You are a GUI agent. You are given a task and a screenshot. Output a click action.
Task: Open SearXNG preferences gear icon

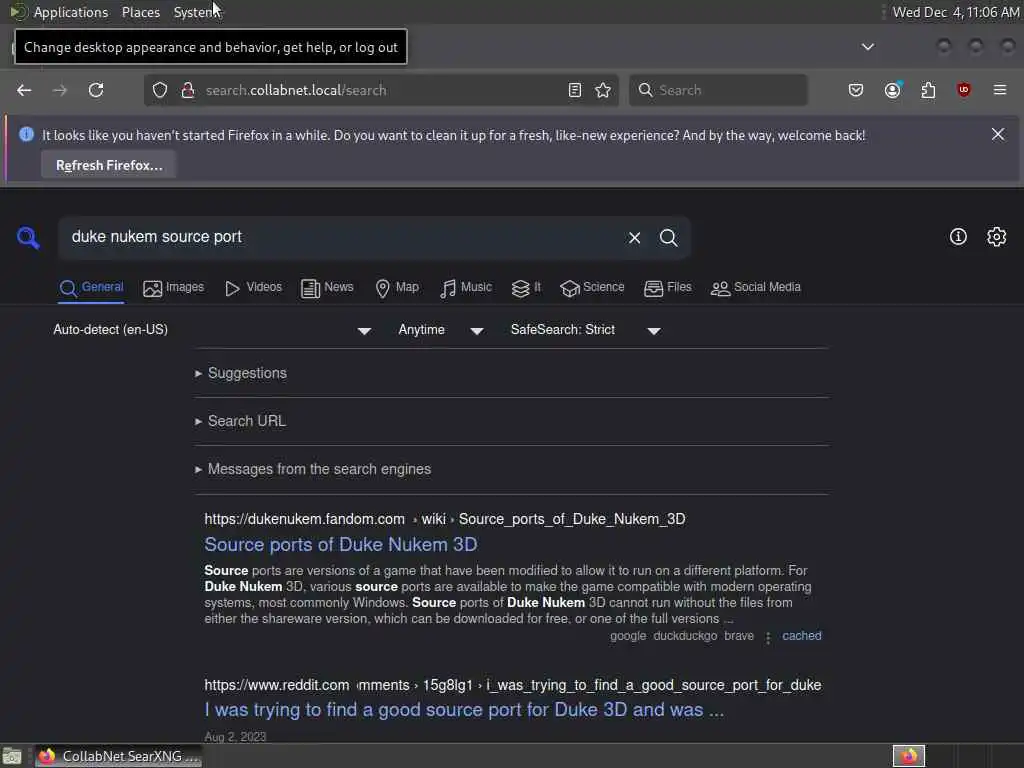[x=996, y=236]
